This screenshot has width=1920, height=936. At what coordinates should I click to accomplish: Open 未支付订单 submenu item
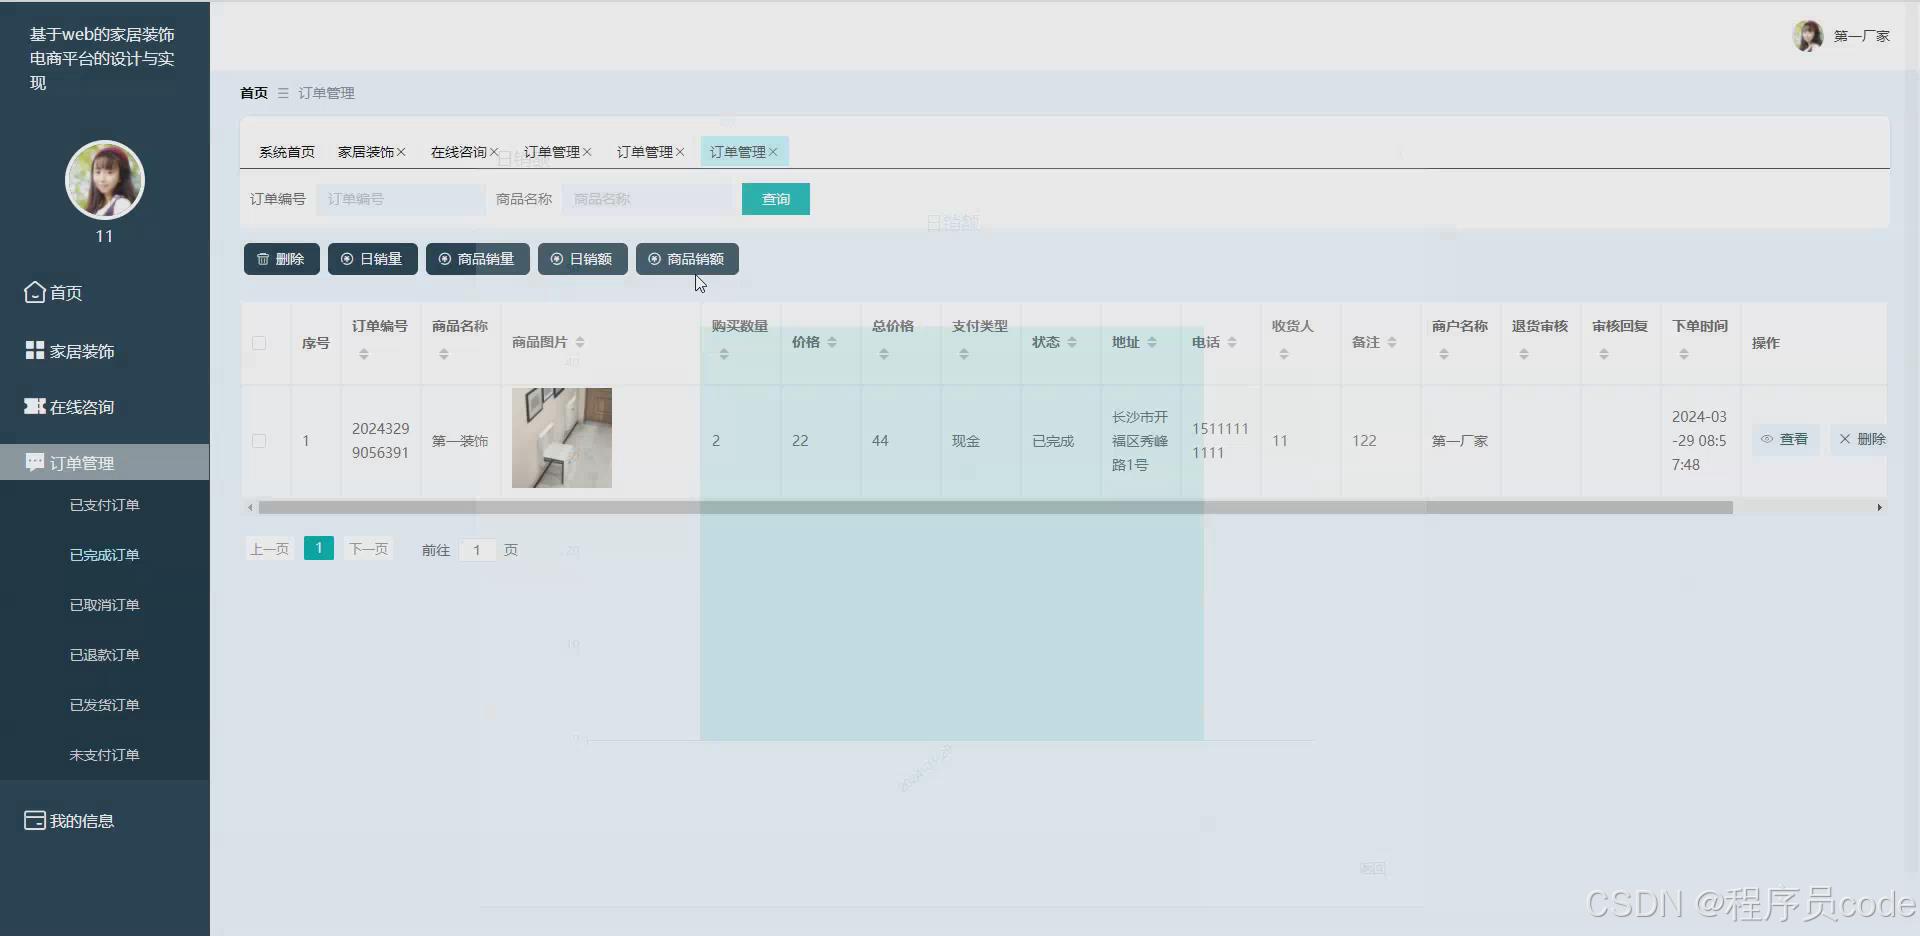click(104, 755)
